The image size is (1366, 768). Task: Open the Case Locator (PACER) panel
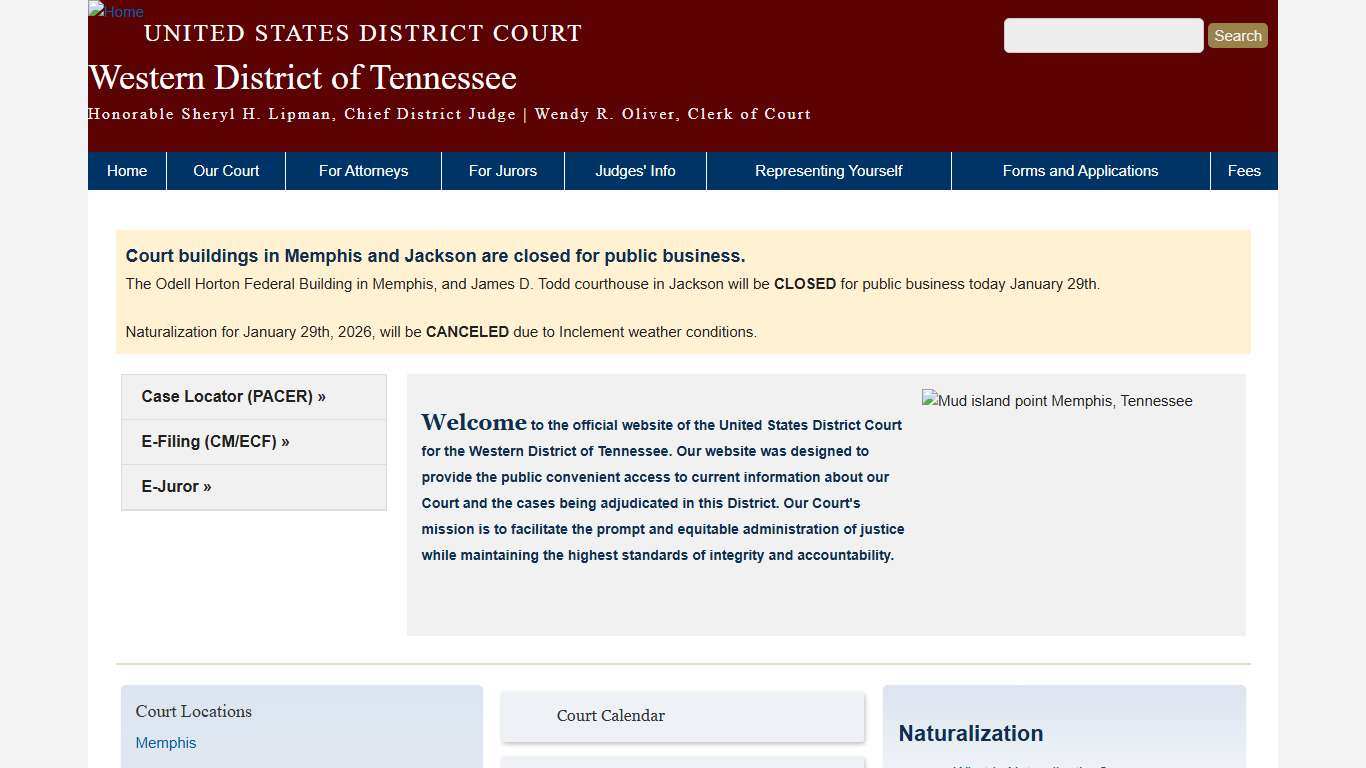point(233,396)
